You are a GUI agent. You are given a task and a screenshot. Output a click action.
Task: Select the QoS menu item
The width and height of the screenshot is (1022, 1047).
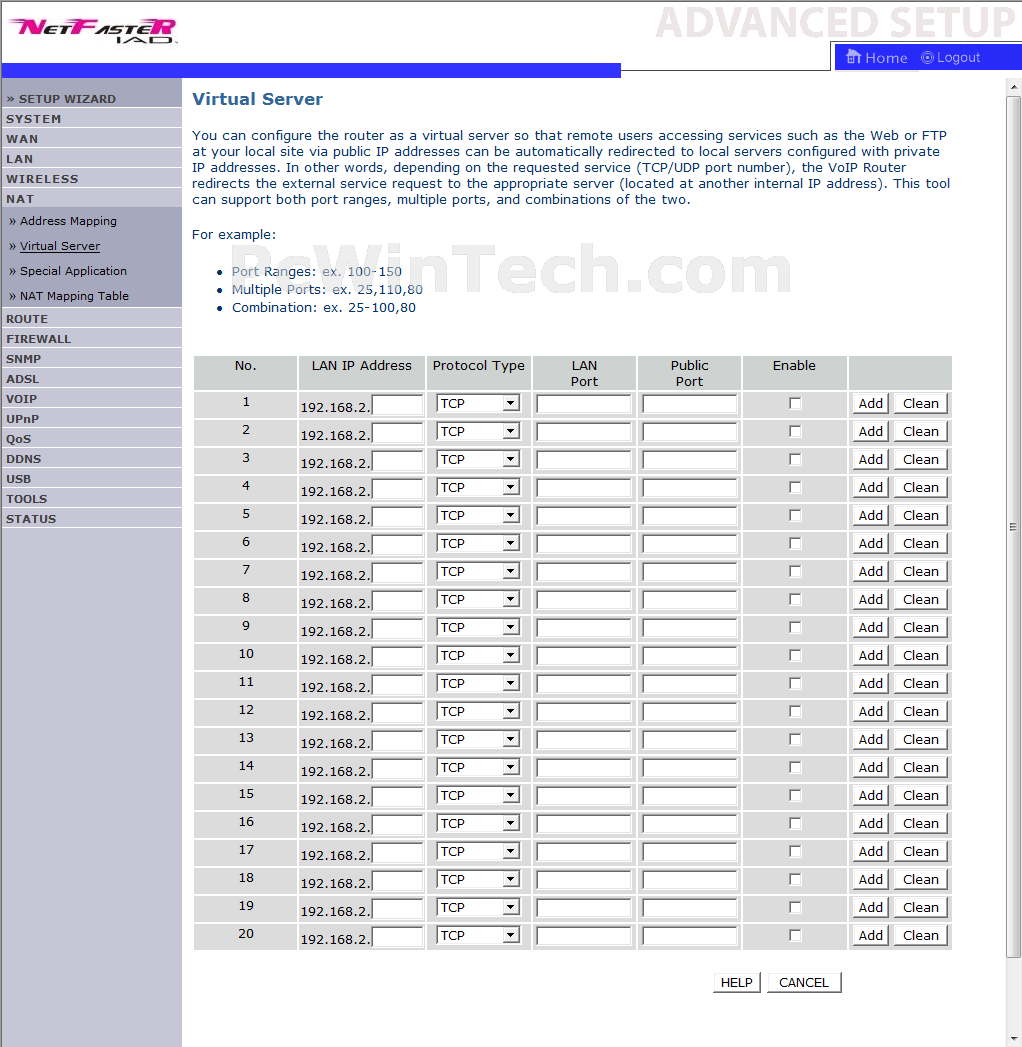coord(19,439)
